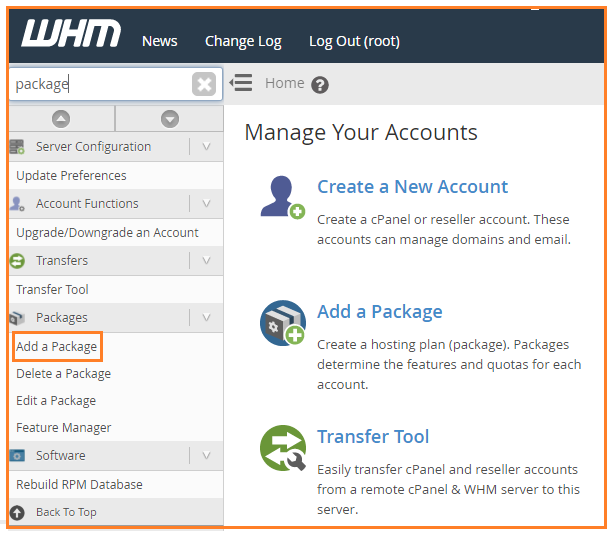The height and width of the screenshot is (535, 612).
Task: Open Rebuild RPM Database
Action: coord(79,485)
